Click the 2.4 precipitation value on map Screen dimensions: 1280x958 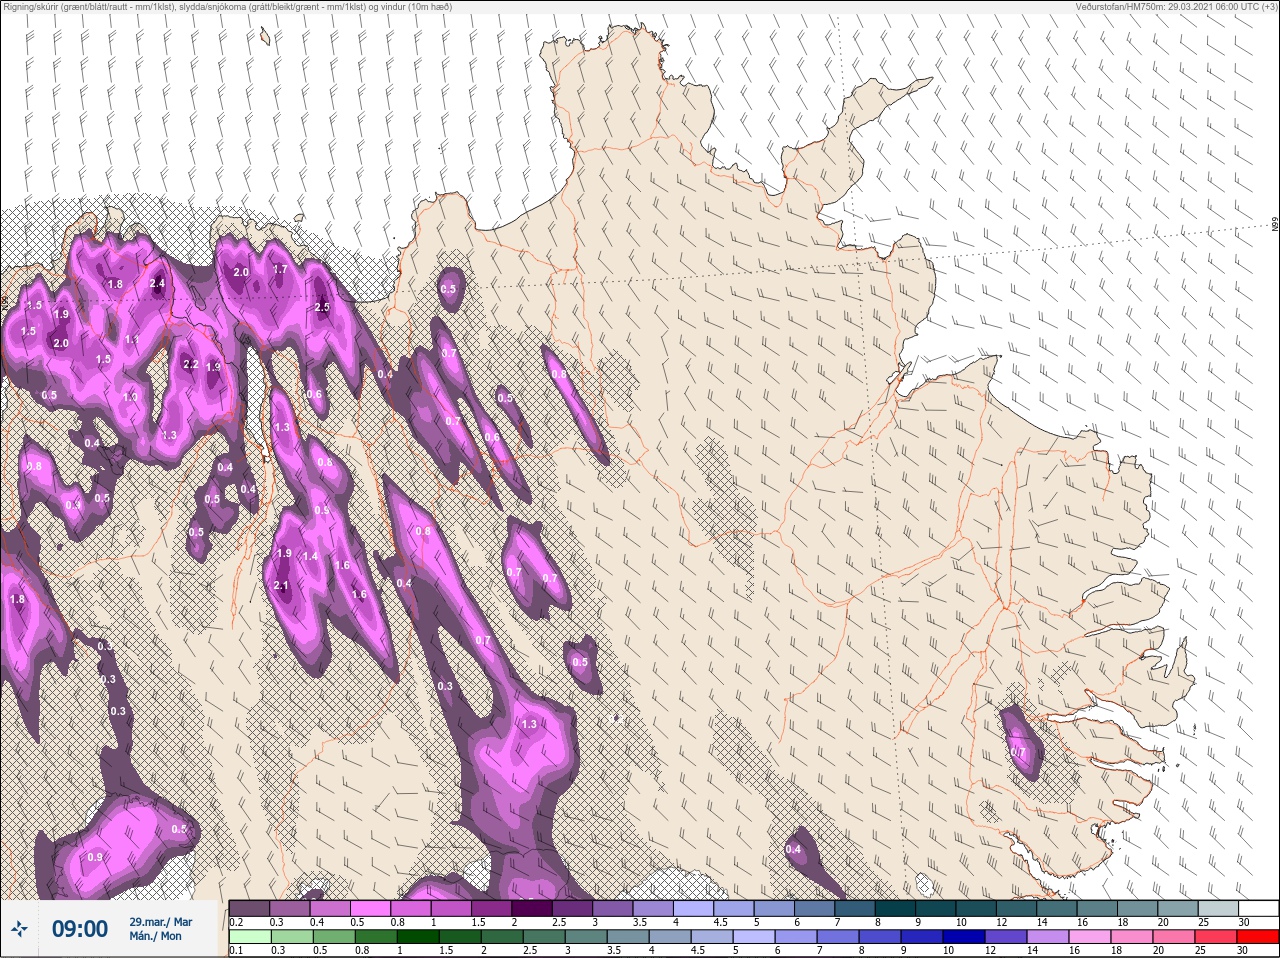157,283
